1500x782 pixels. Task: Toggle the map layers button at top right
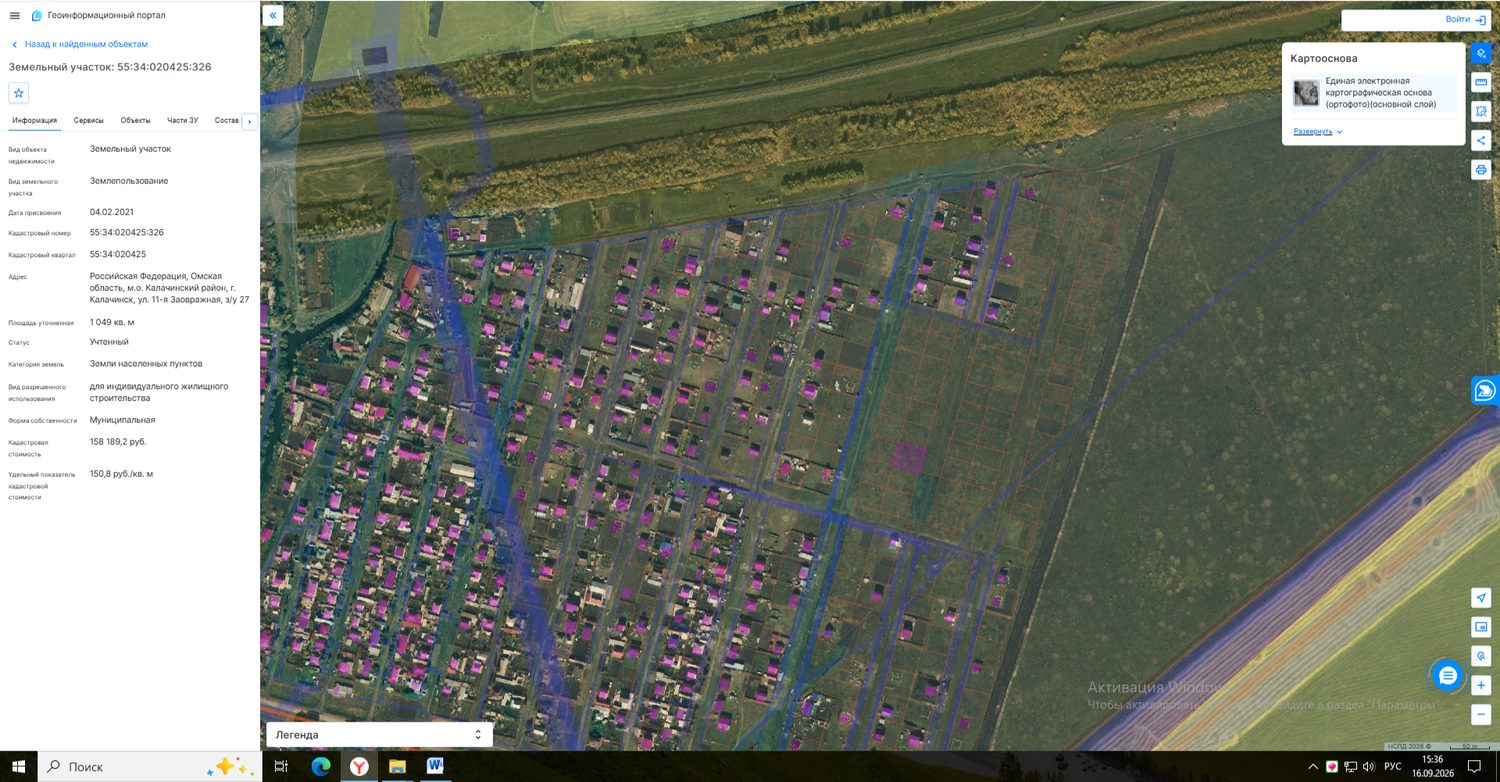(x=1481, y=53)
